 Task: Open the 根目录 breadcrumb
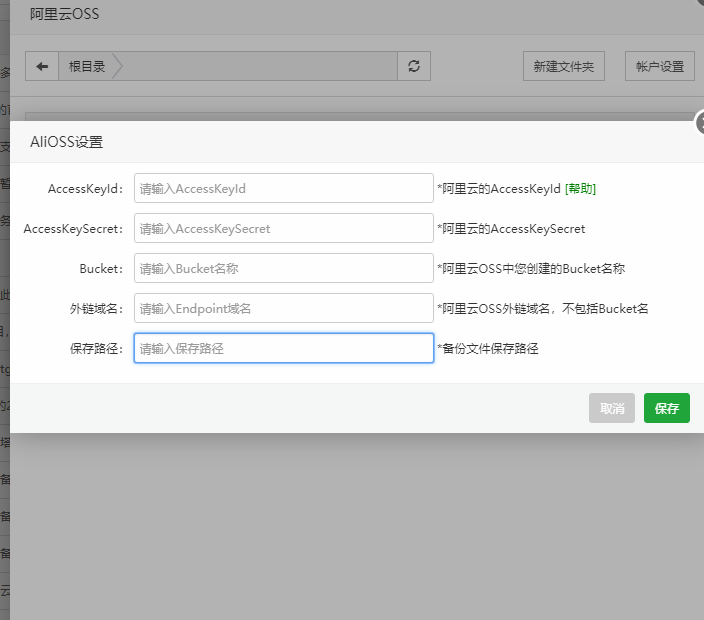pos(87,67)
